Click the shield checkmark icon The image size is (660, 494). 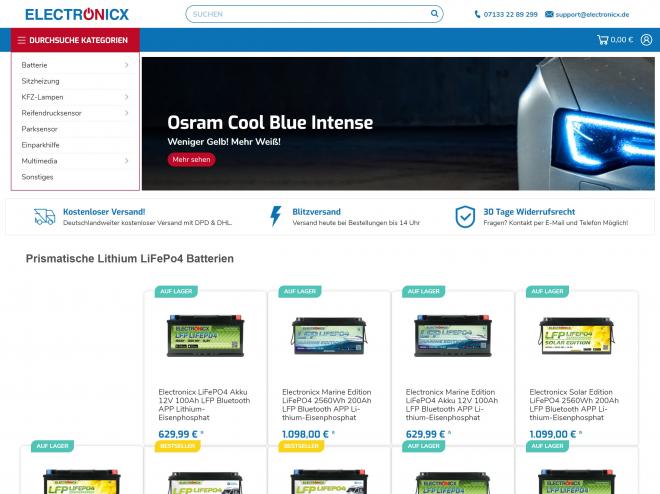pos(465,217)
